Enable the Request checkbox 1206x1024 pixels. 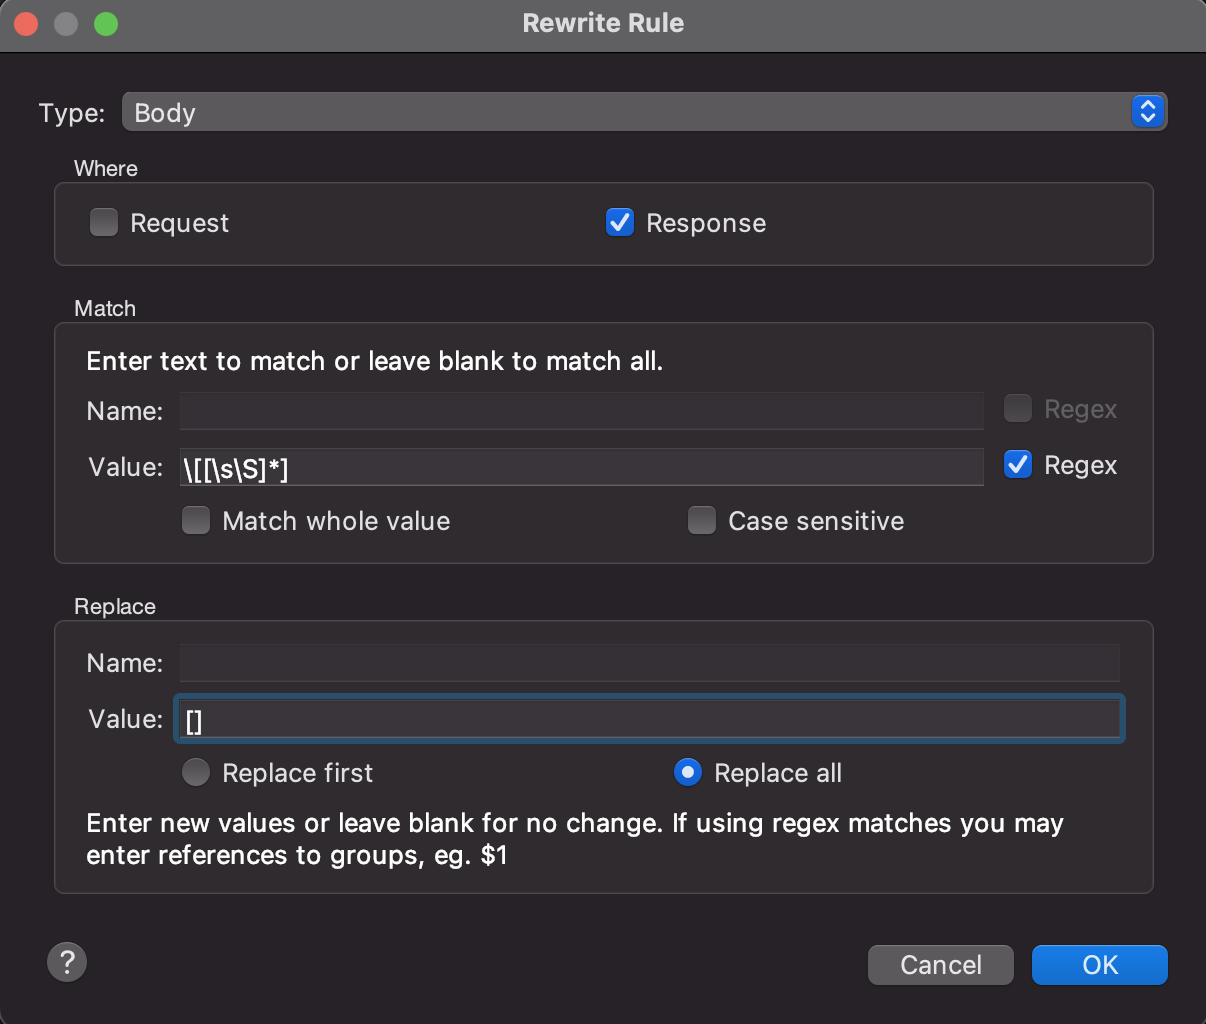click(104, 222)
